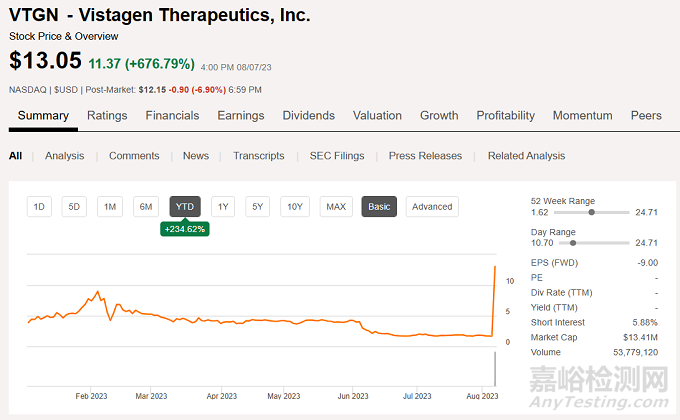Open the Transcripts filter
This screenshot has width=680, height=420.
[x=258, y=156]
